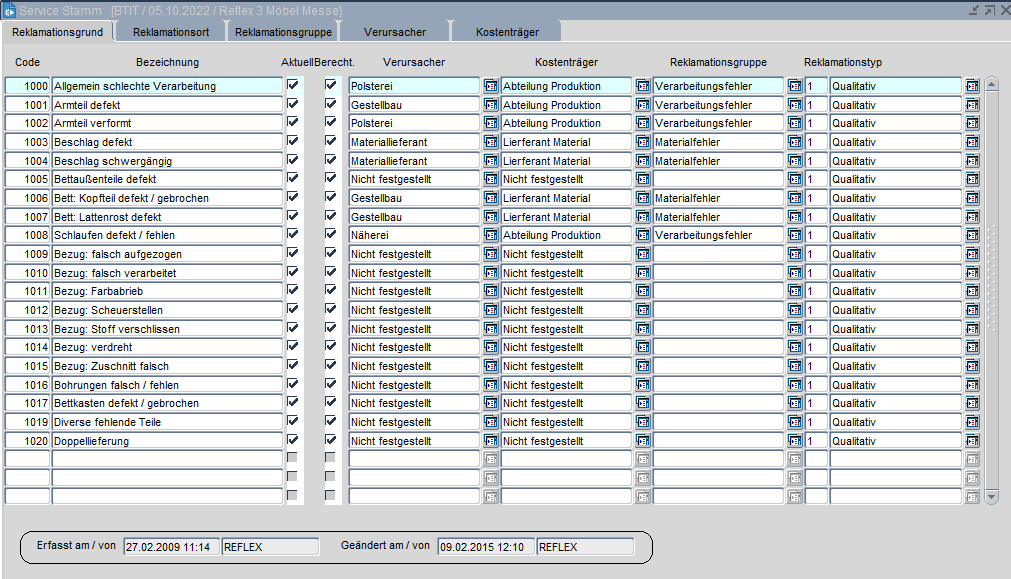The image size is (1011, 579).
Task: Click scrollbar down arrow of the table
Action: pos(991,496)
